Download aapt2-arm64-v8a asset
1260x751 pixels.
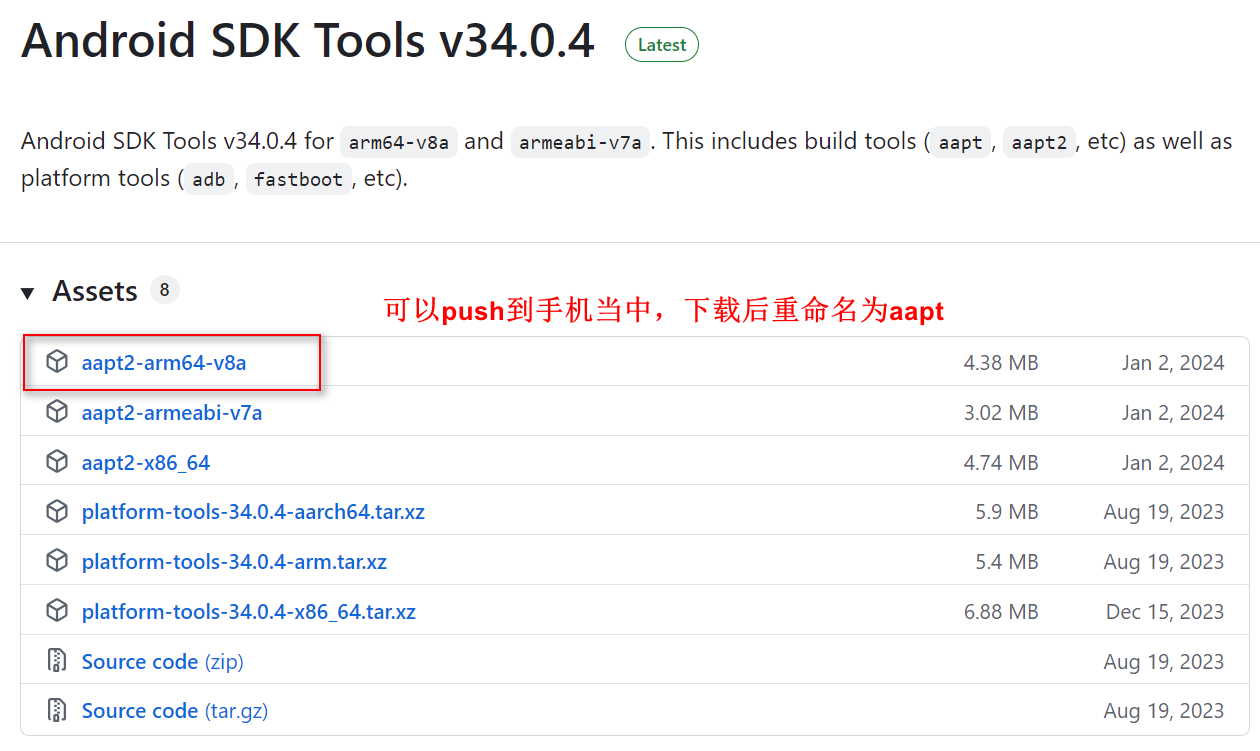point(164,362)
